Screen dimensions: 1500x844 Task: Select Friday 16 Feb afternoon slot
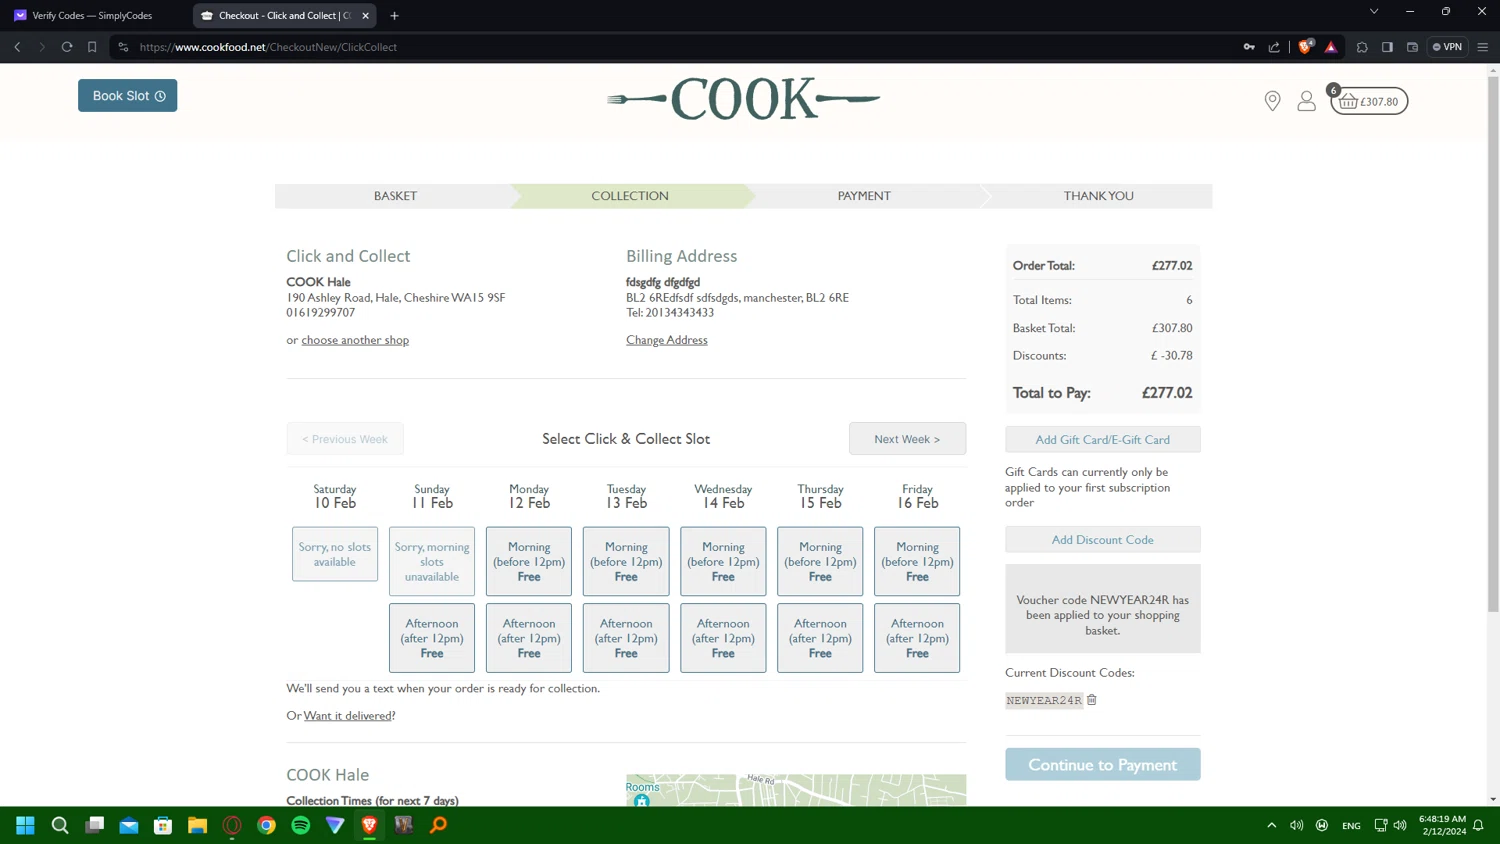917,638
